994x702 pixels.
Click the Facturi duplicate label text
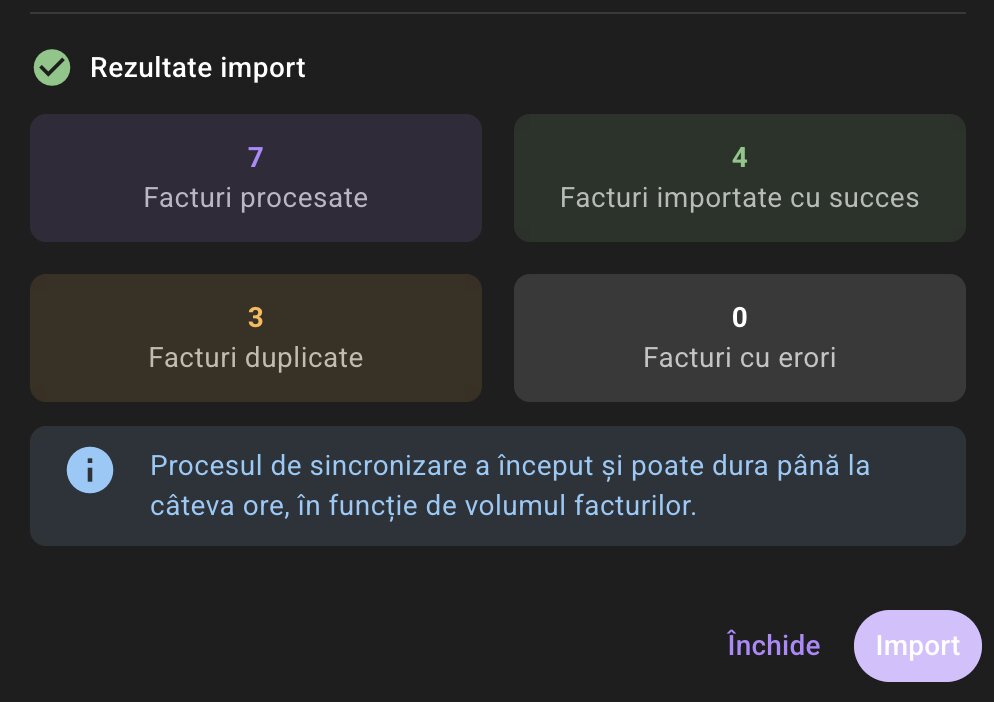[255, 357]
